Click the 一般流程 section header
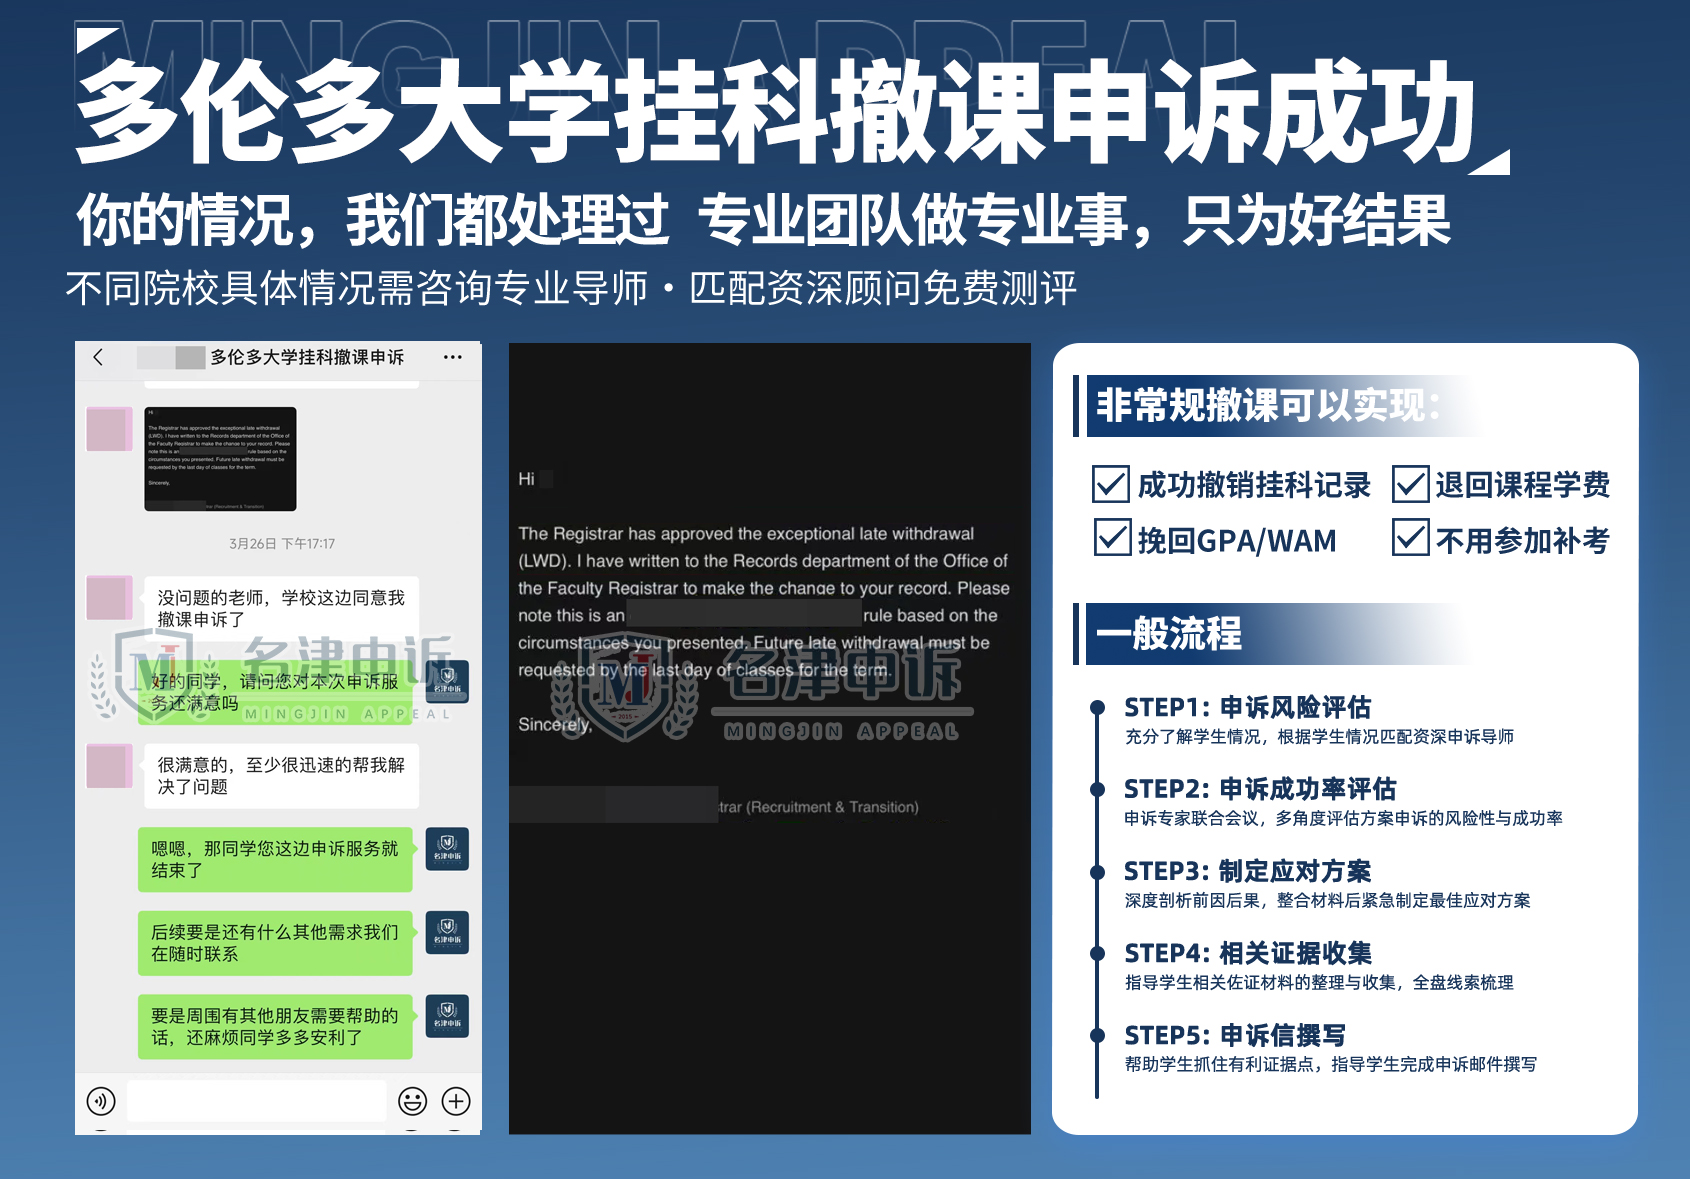 [x=1168, y=634]
